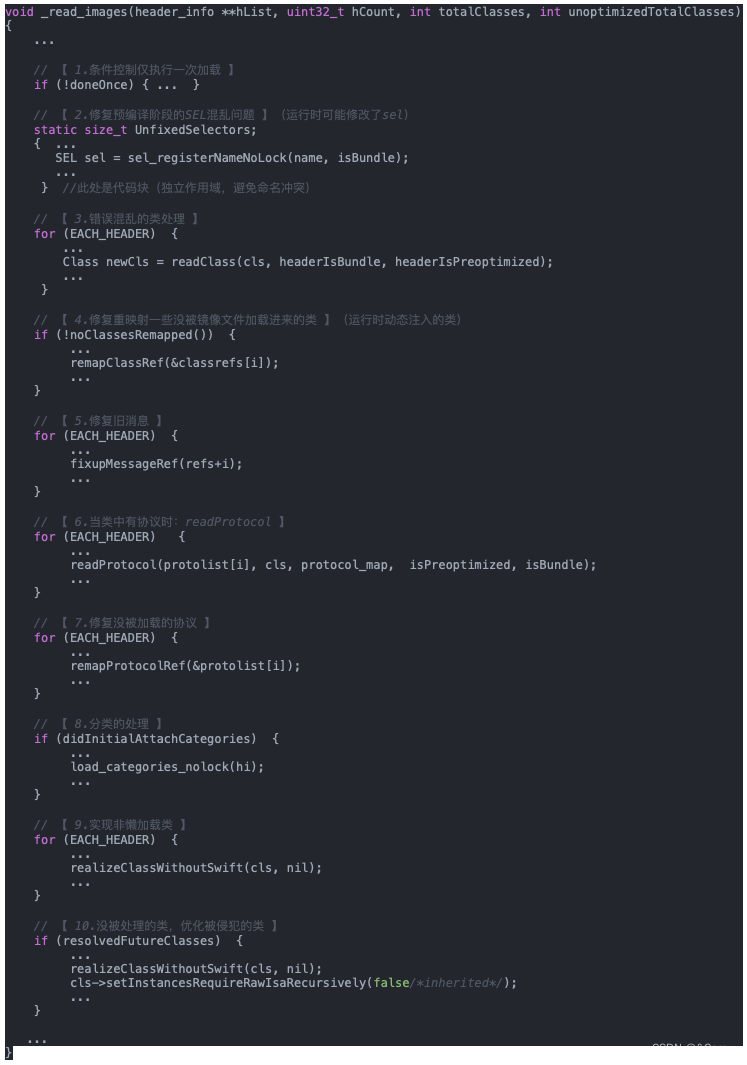Screen dimensions: 747x1065
Task: Click the false keyword argument
Action: 391,983
